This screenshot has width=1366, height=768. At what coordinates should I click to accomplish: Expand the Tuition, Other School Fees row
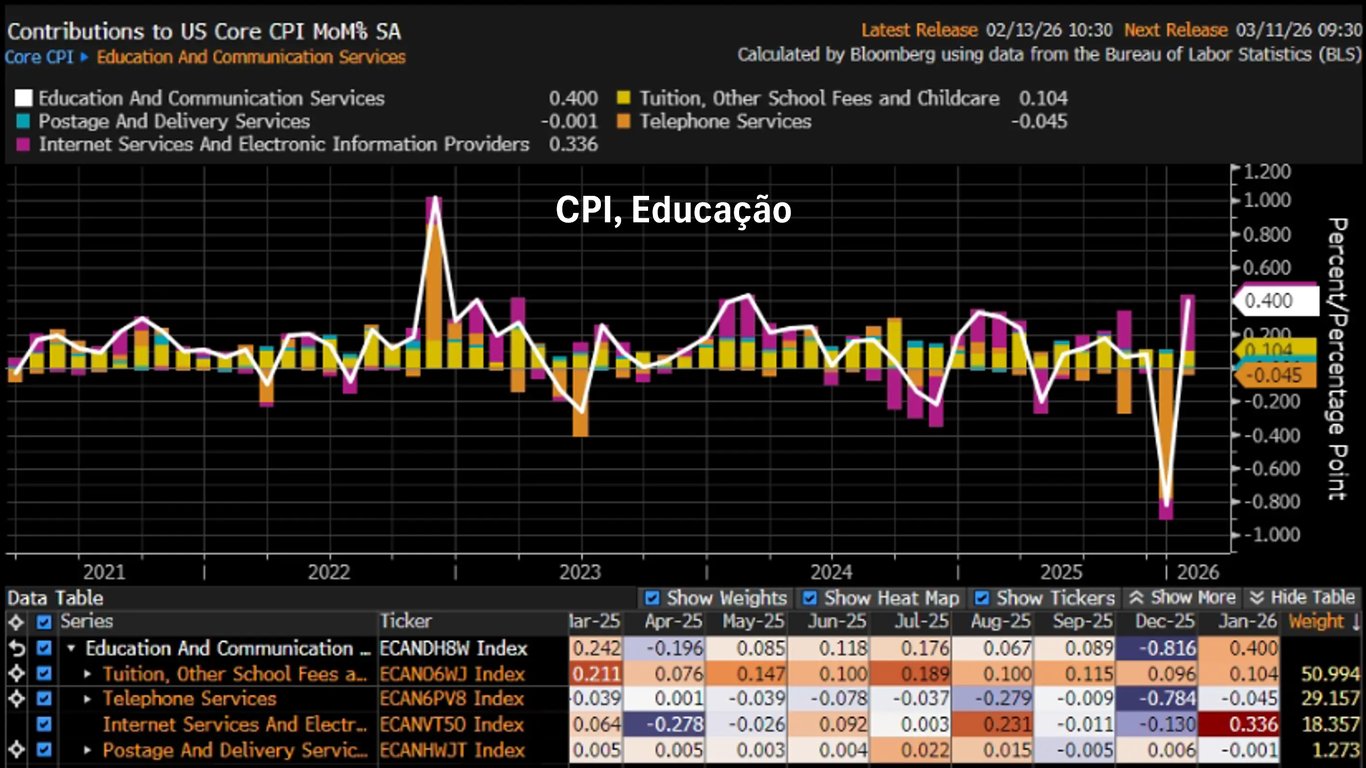pos(89,674)
